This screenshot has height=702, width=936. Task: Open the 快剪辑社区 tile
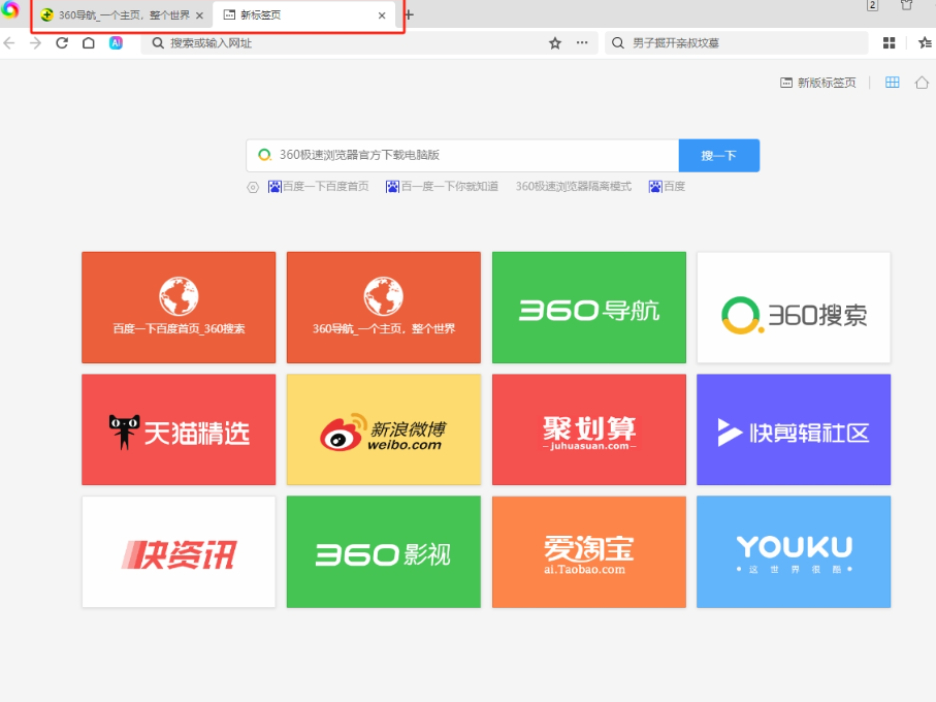pos(794,430)
